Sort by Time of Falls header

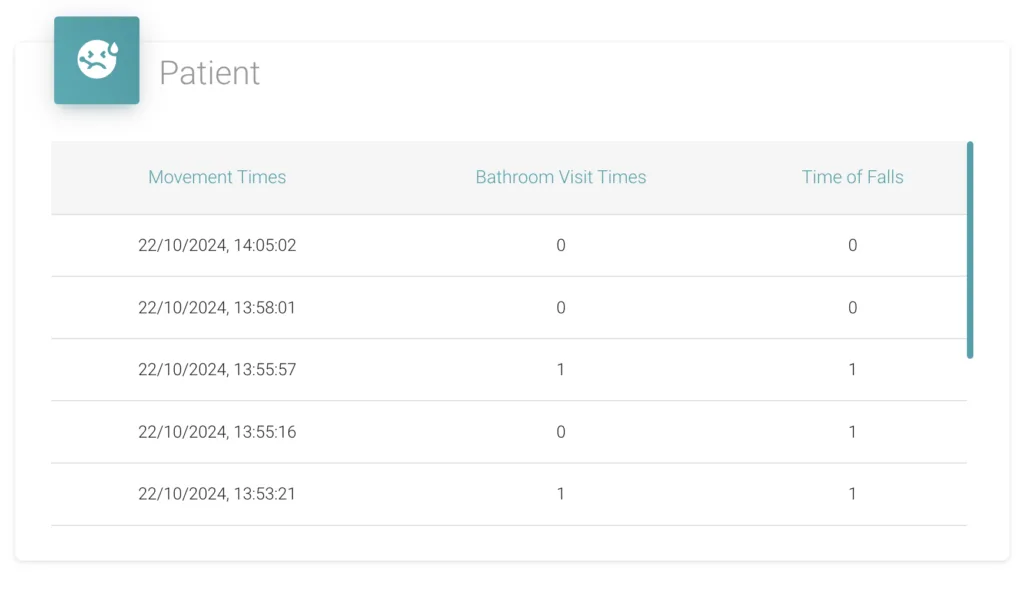tap(852, 177)
